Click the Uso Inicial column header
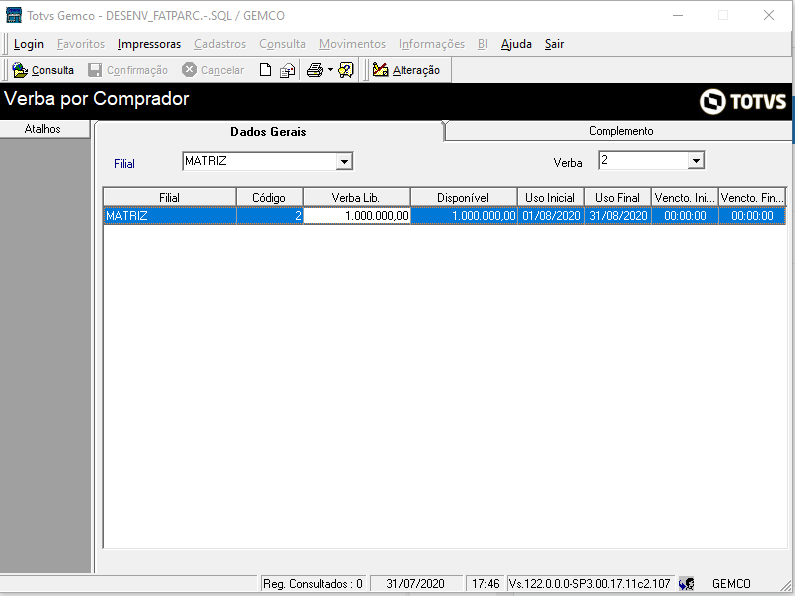The width and height of the screenshot is (795, 596). [550, 197]
